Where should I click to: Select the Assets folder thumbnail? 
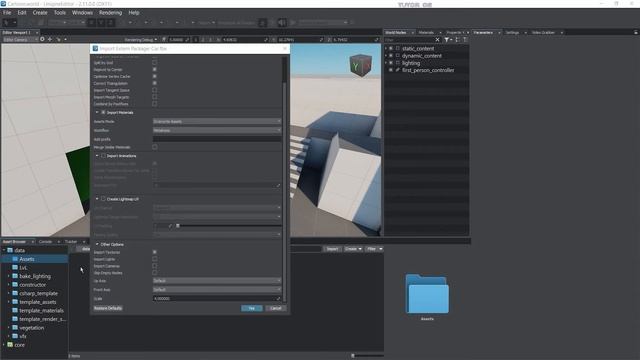tap(427, 294)
